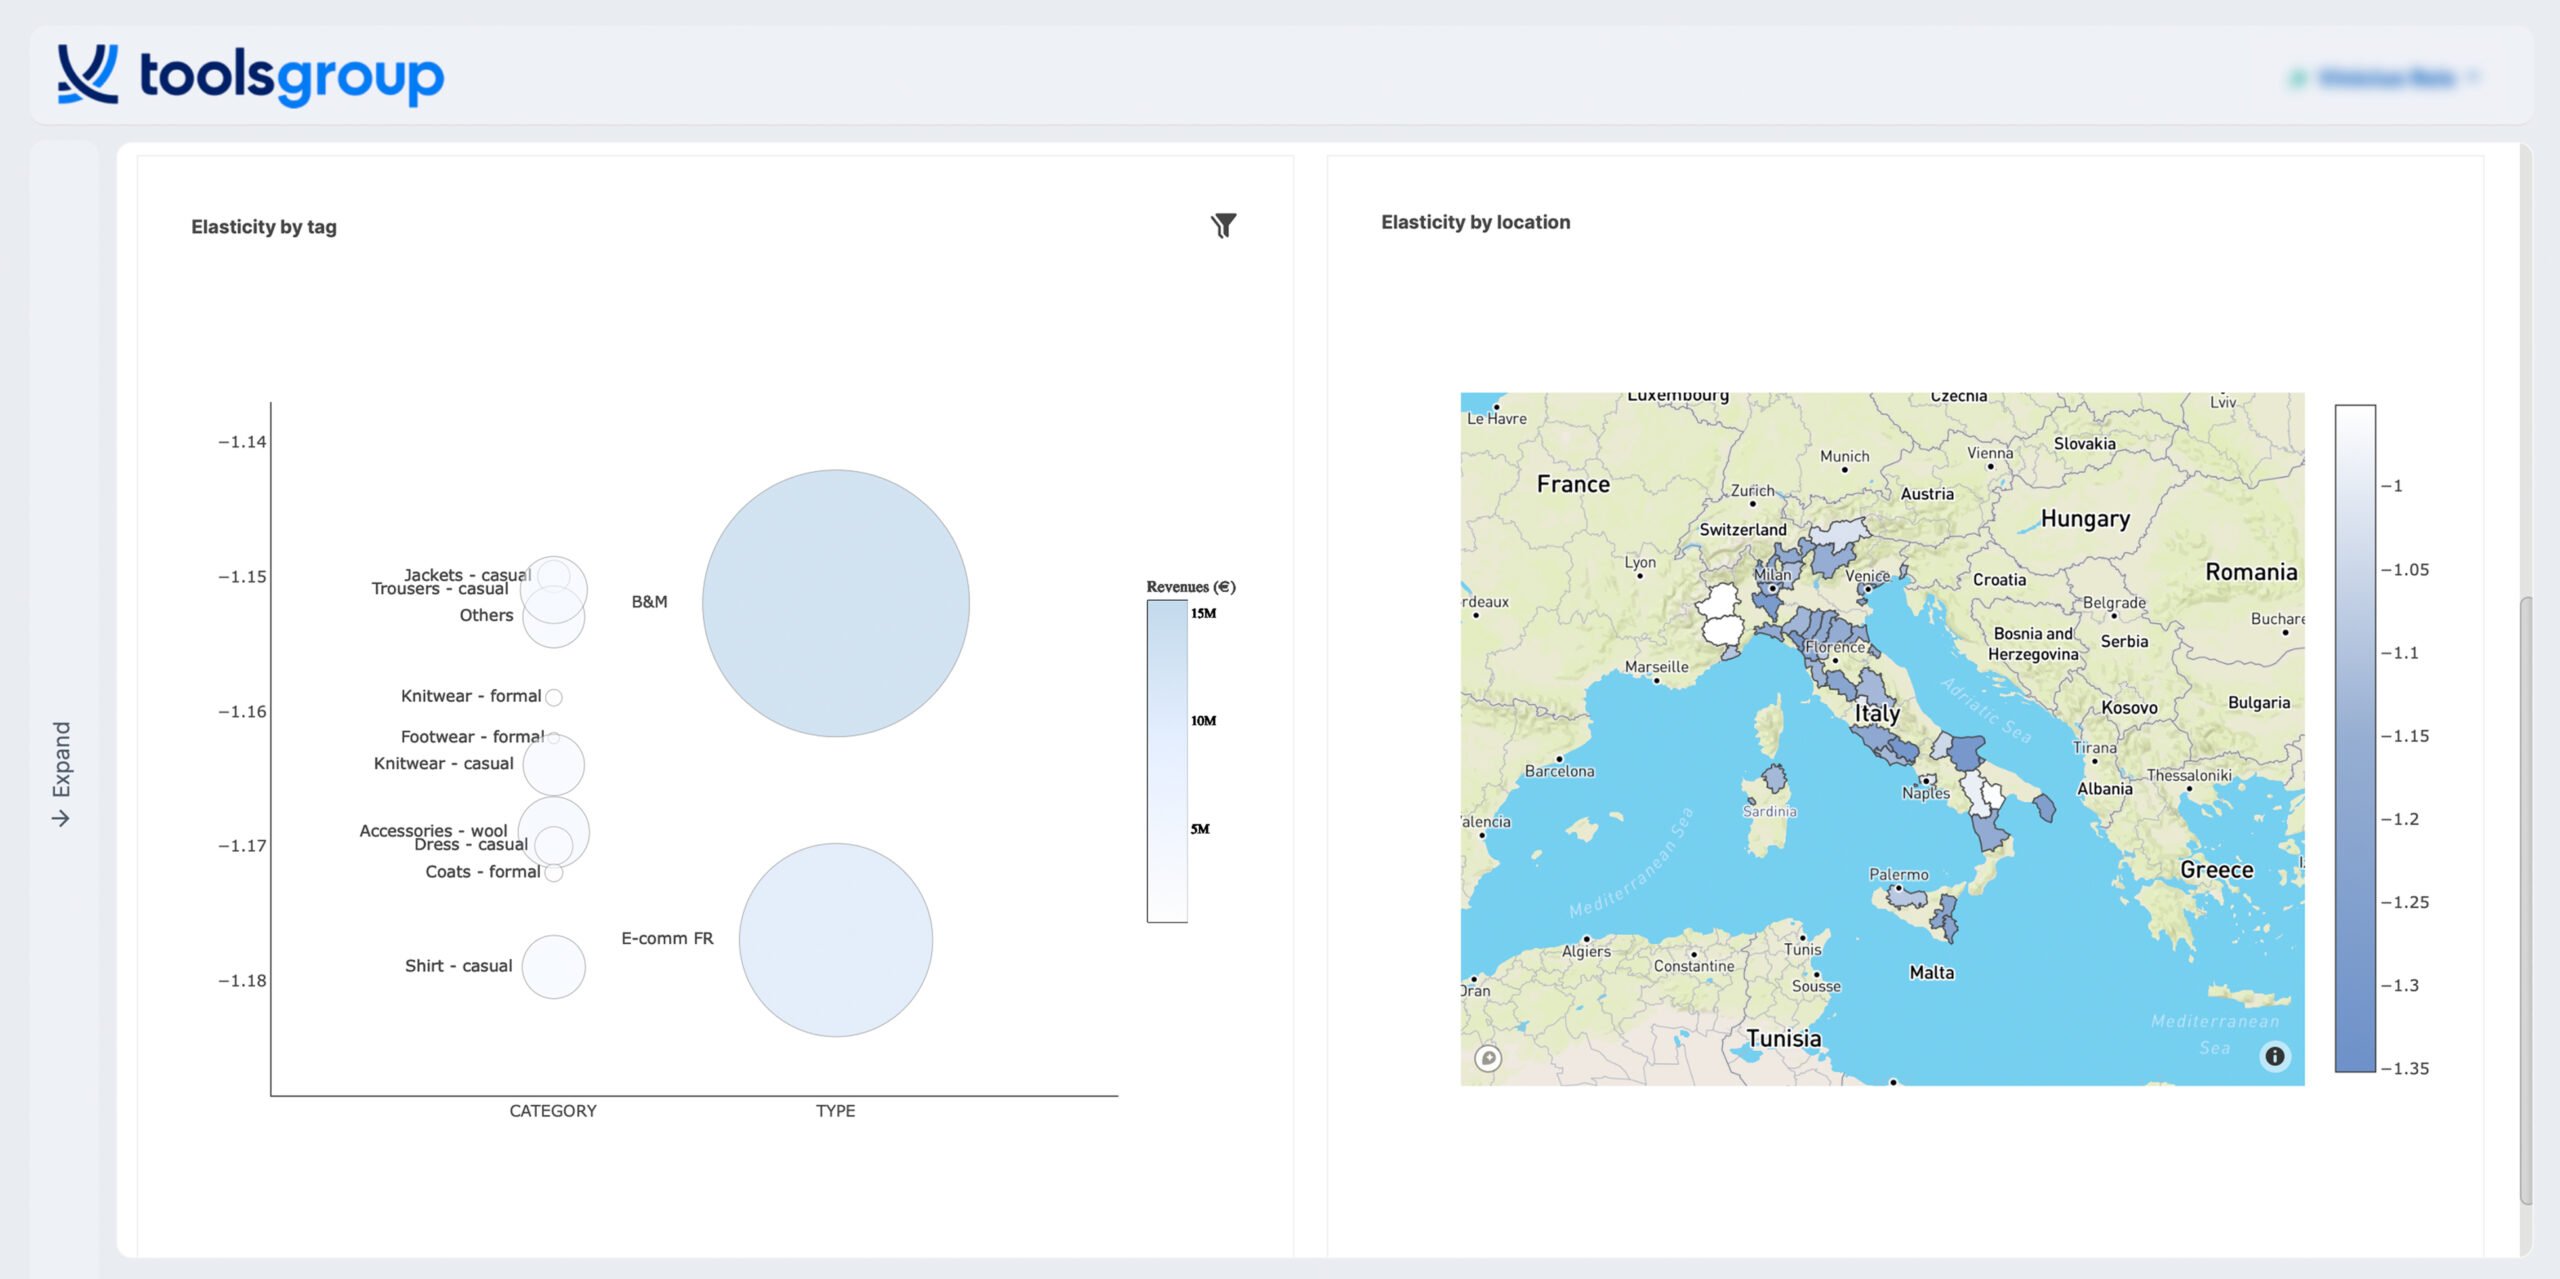Viewport: 2560px width, 1279px height.
Task: Click the −1.14 y-axis tick
Action: pyautogui.click(x=242, y=442)
